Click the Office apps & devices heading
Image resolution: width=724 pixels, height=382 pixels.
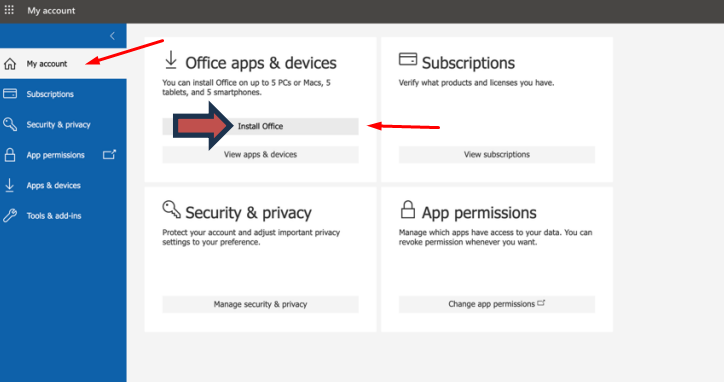261,63
